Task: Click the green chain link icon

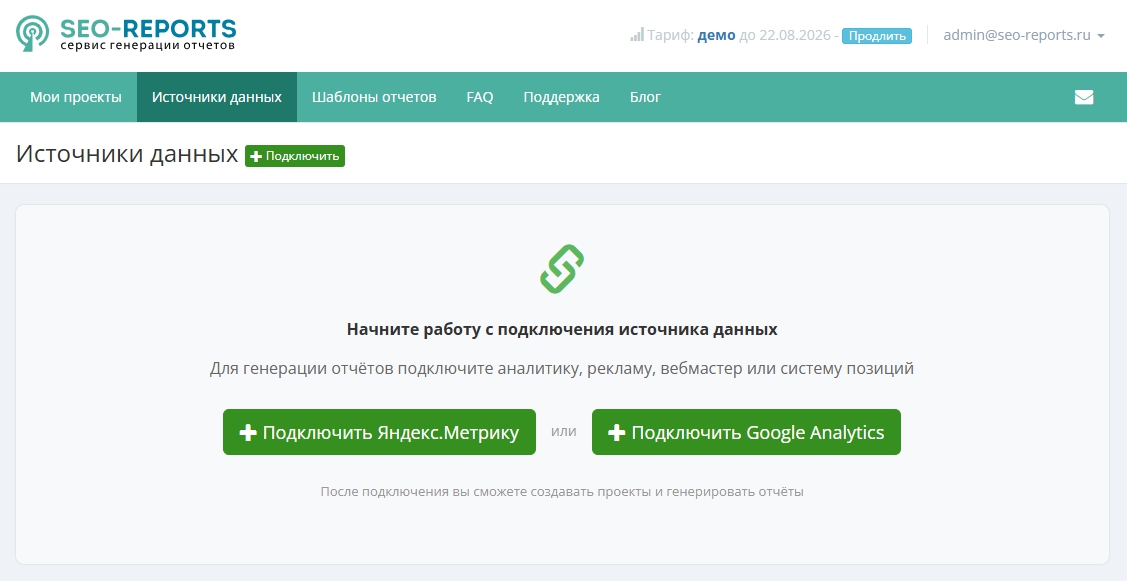Action: 562,269
